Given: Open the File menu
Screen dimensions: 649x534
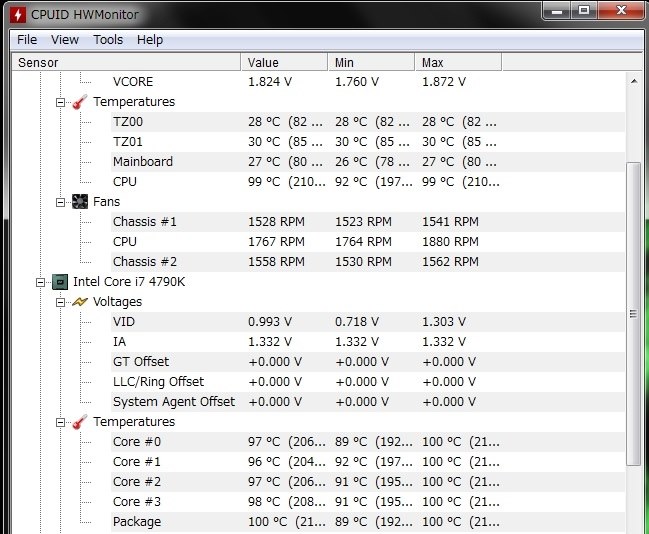Looking at the screenshot, I should (27, 40).
